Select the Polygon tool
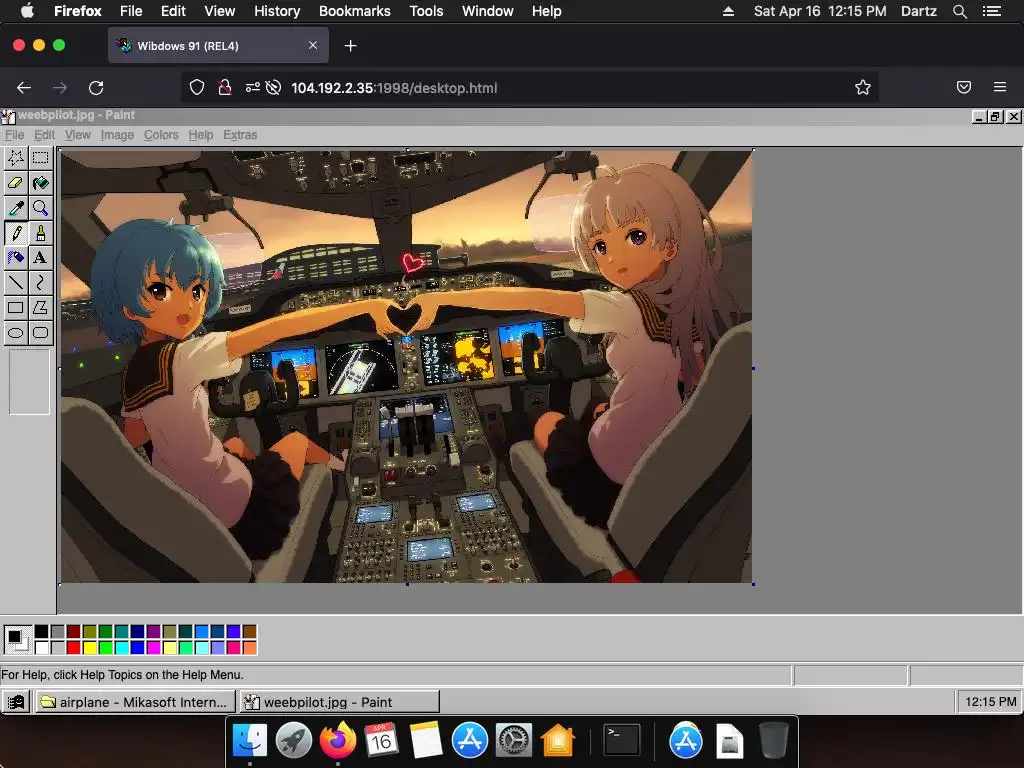The width and height of the screenshot is (1024, 768). 40,308
